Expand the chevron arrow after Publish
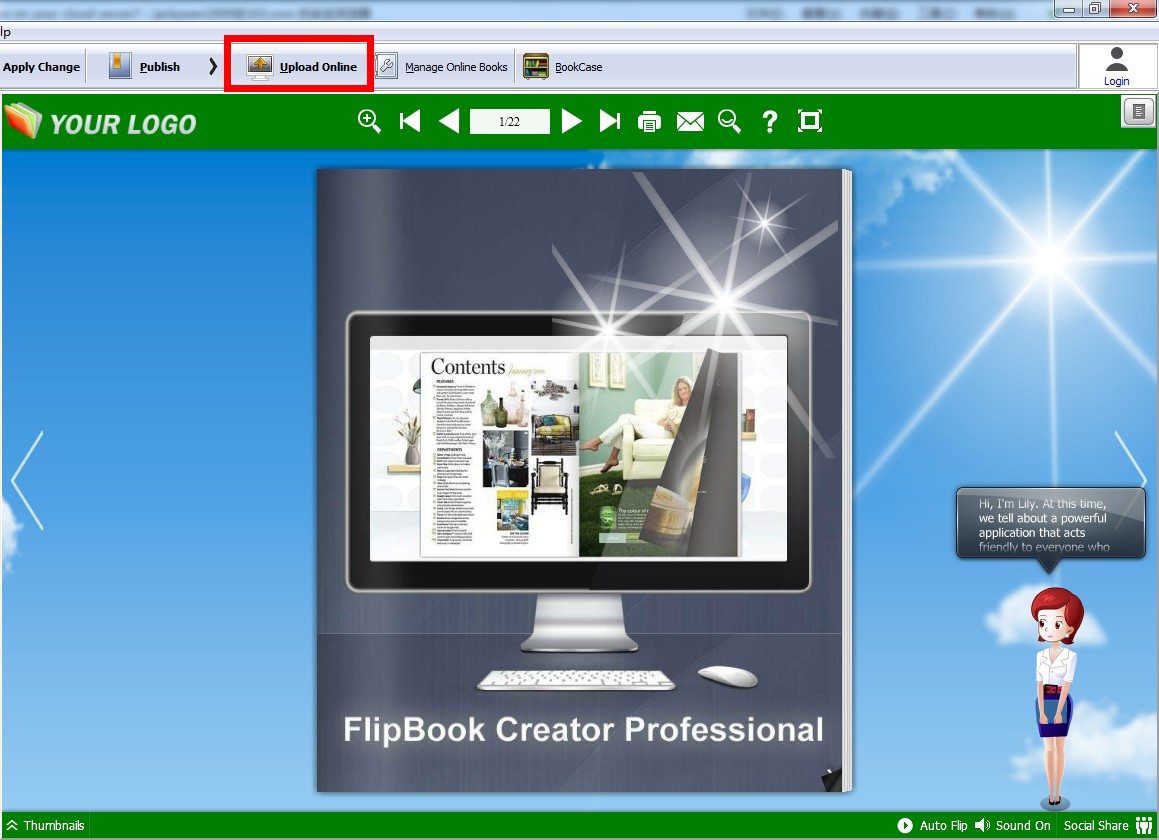1159x840 pixels. click(x=213, y=67)
